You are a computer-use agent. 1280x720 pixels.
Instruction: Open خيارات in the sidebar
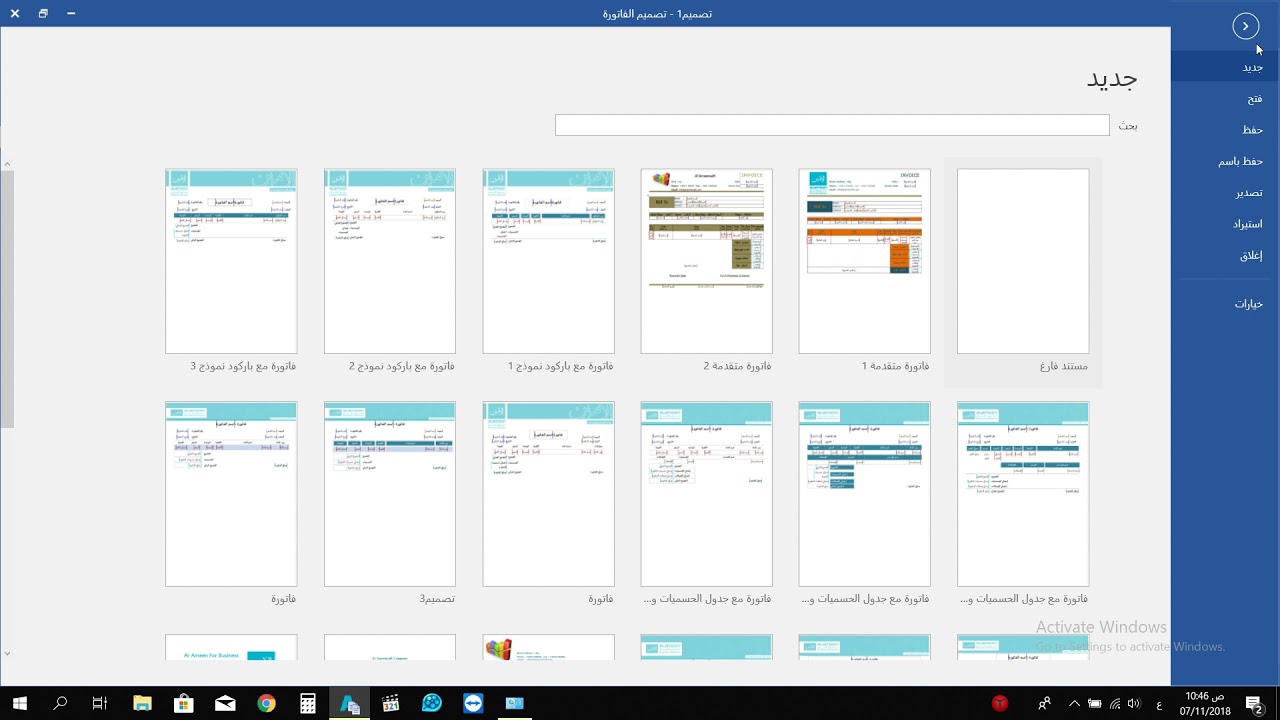pyautogui.click(x=1225, y=304)
